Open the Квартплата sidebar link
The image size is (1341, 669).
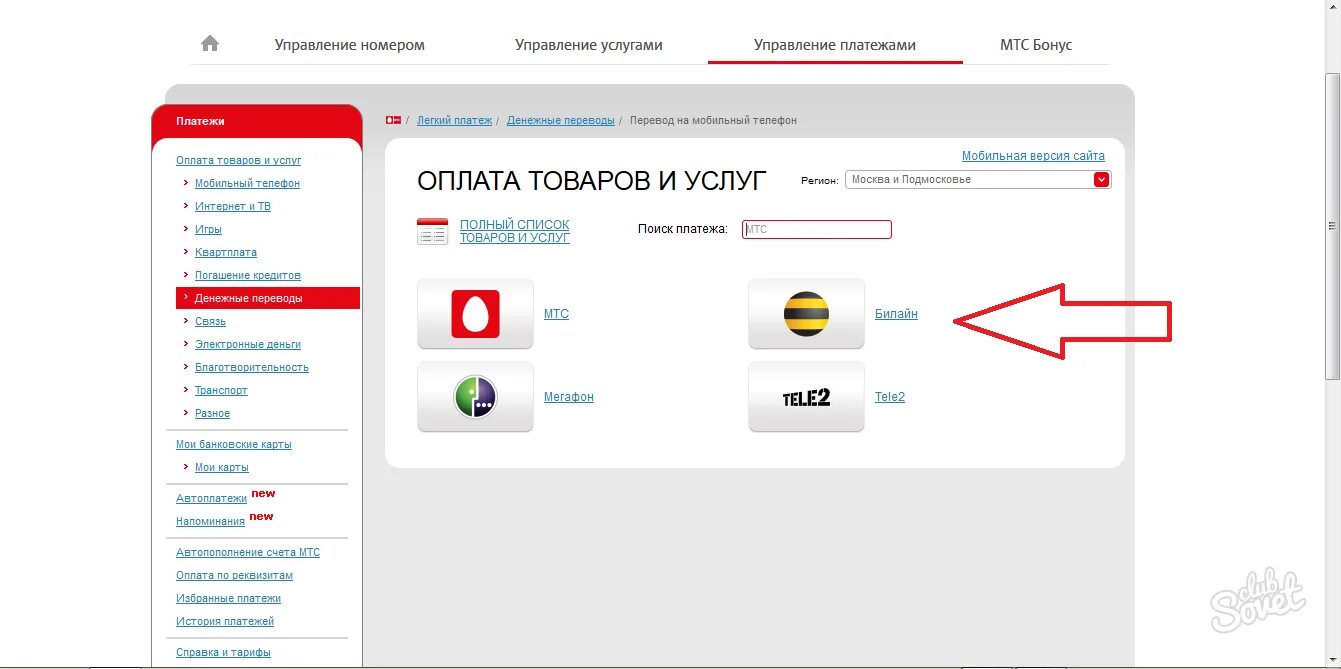[x=226, y=252]
